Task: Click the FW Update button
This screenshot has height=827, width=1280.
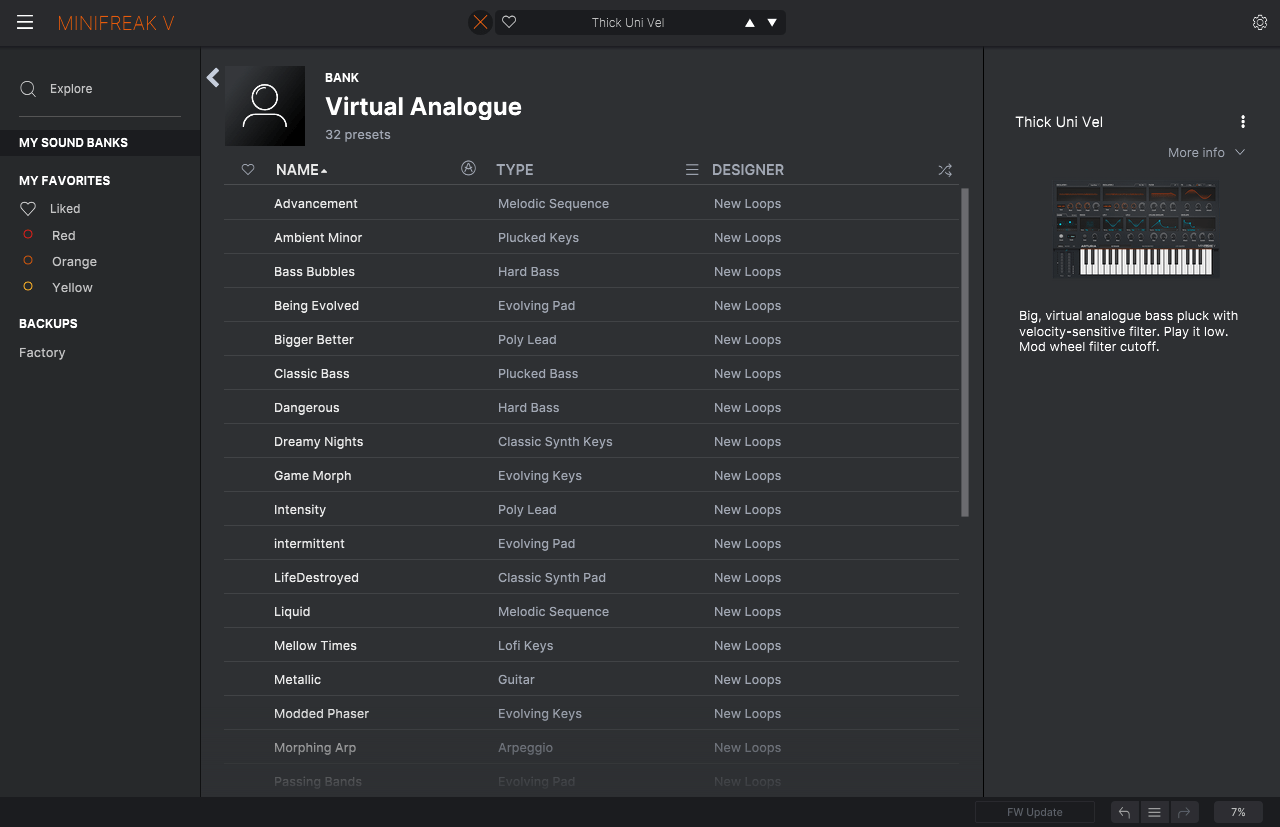Action: [x=1034, y=812]
